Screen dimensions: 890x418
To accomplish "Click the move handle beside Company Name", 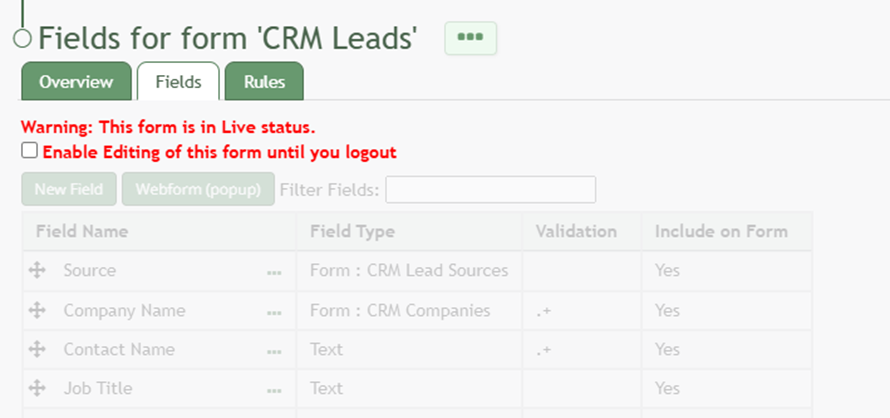I will pos(38,311).
